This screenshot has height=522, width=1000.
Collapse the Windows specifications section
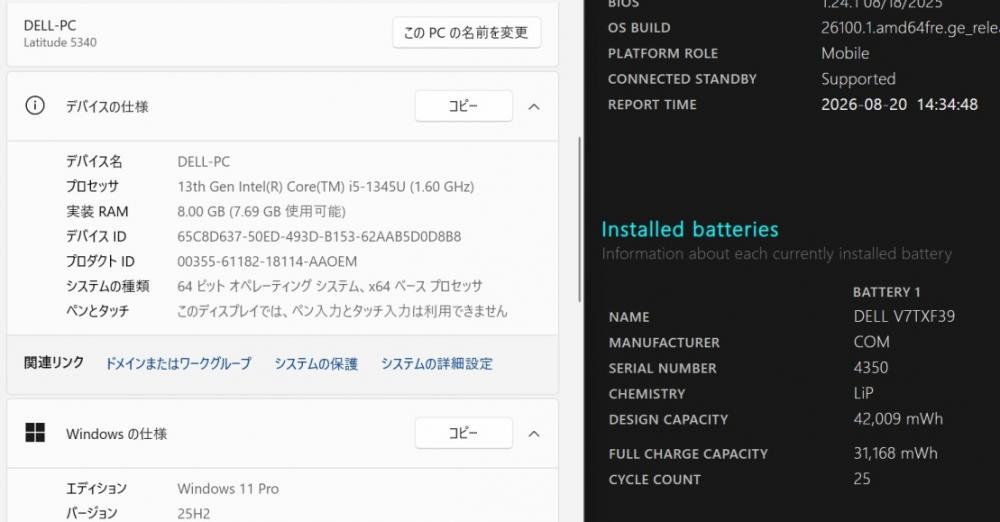[534, 434]
